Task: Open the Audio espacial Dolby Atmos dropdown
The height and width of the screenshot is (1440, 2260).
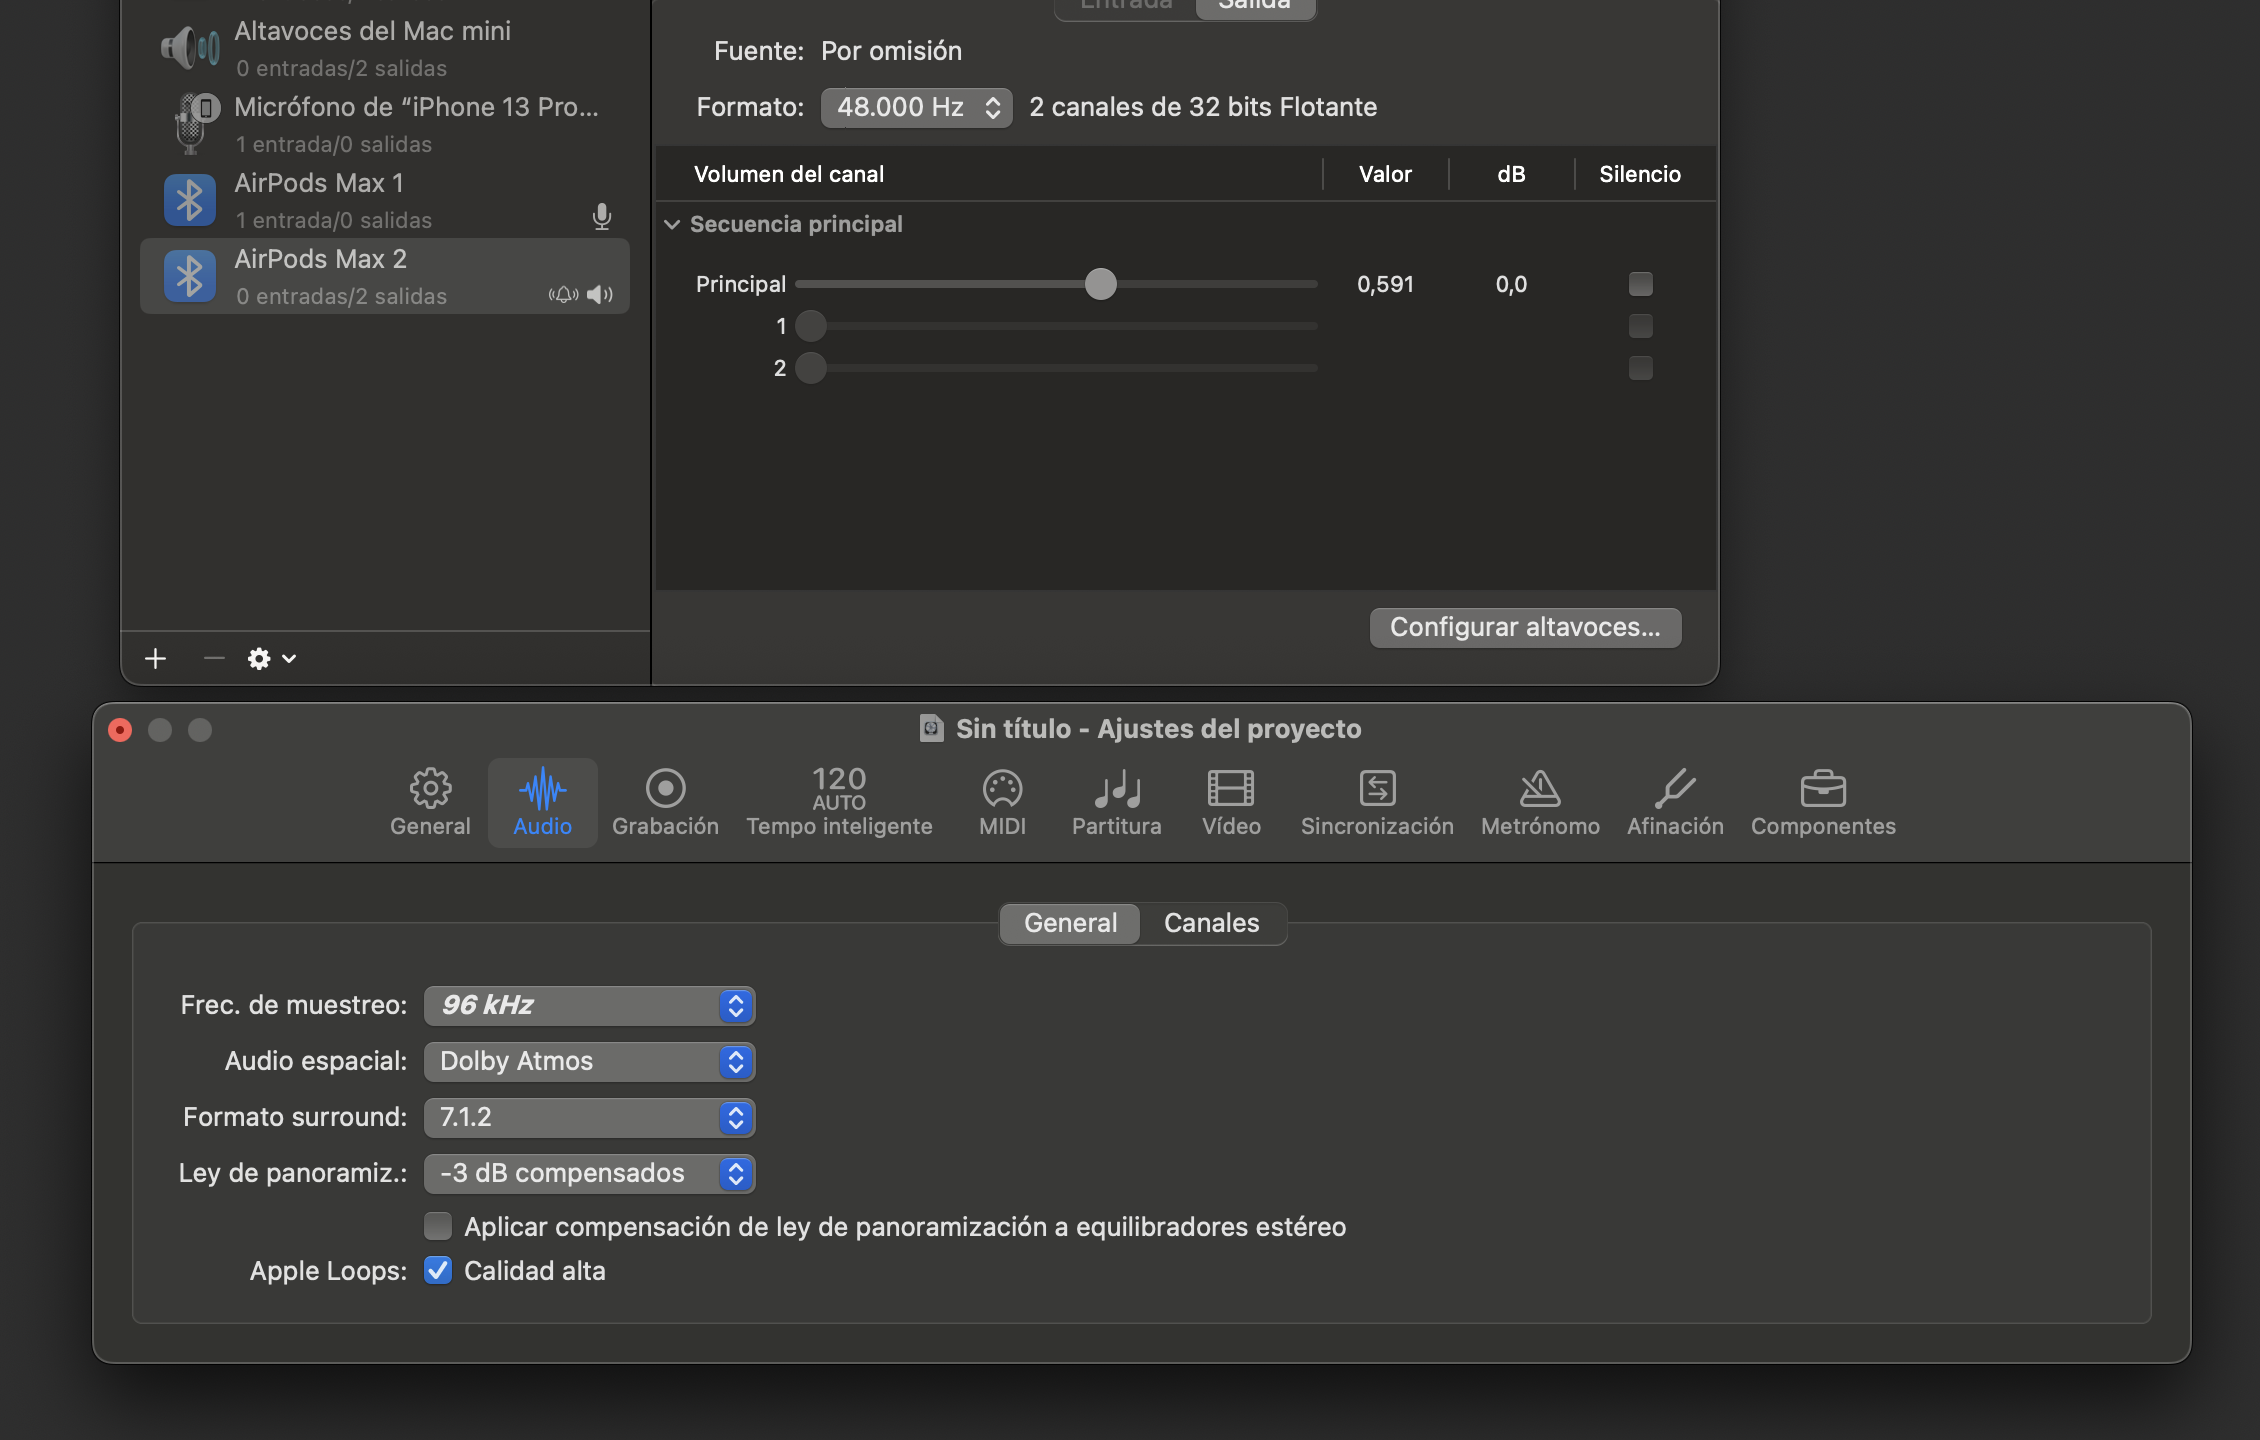Action: click(x=589, y=1061)
